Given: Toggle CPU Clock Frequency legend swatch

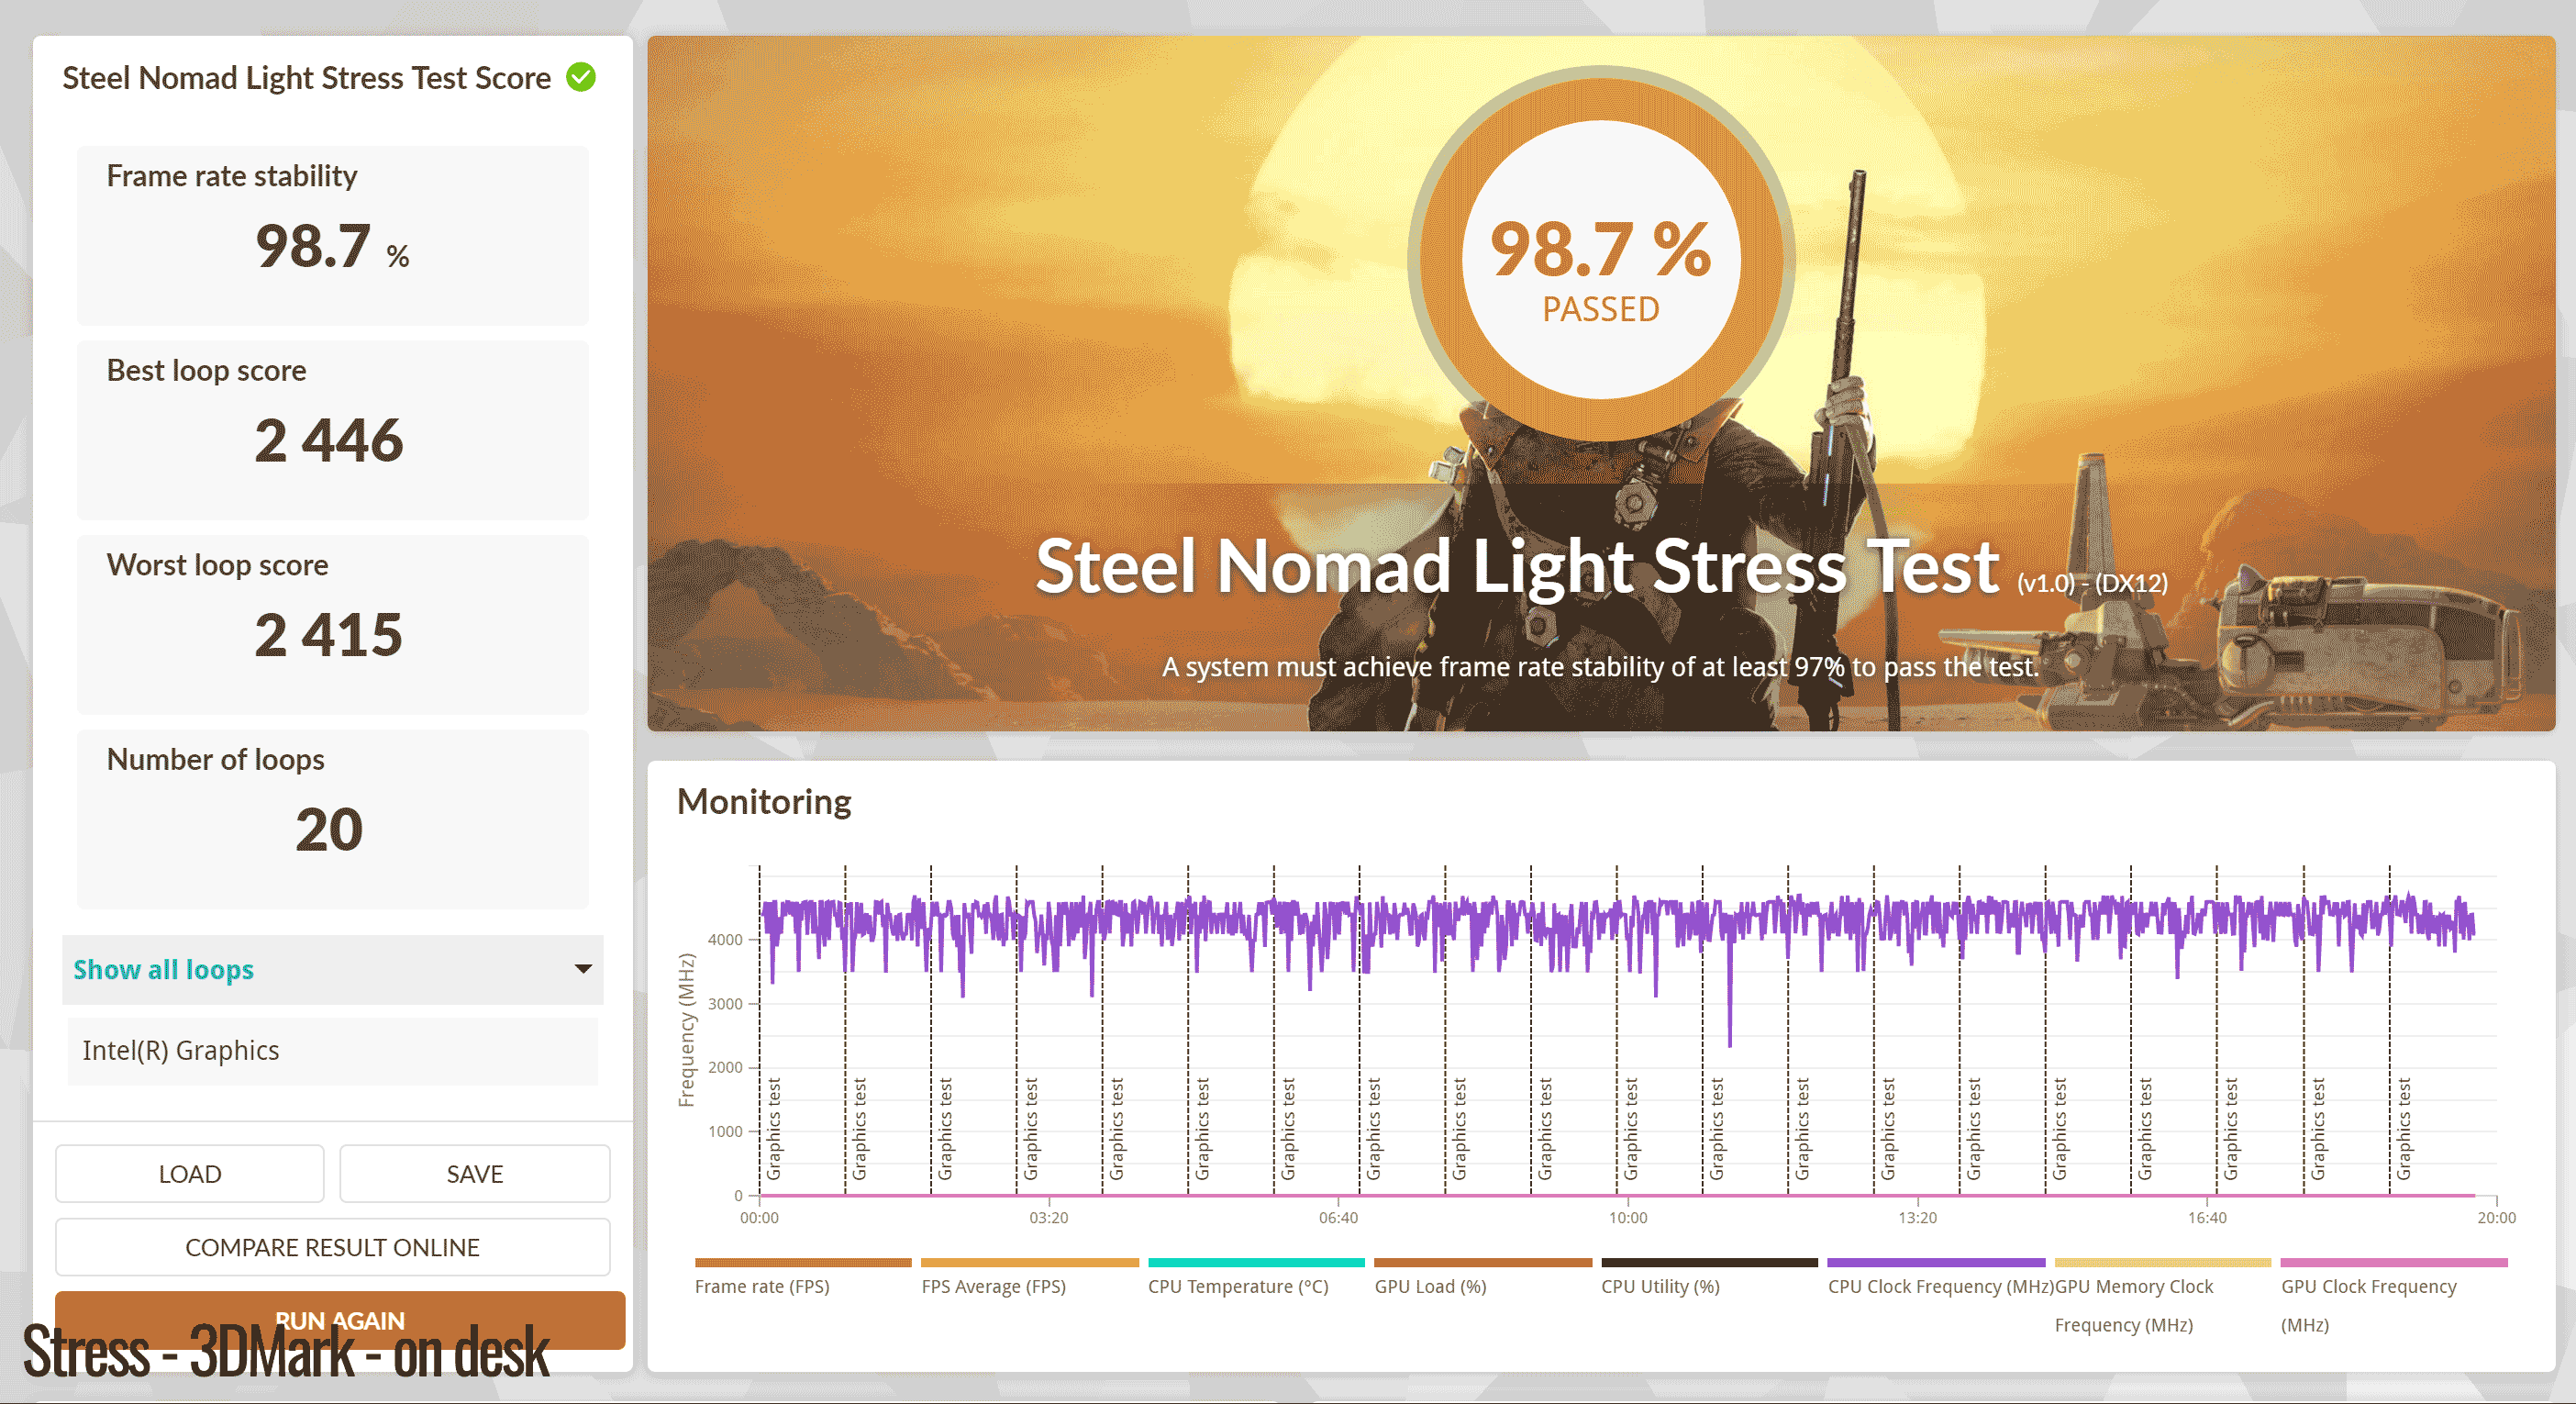Looking at the screenshot, I should (1936, 1262).
